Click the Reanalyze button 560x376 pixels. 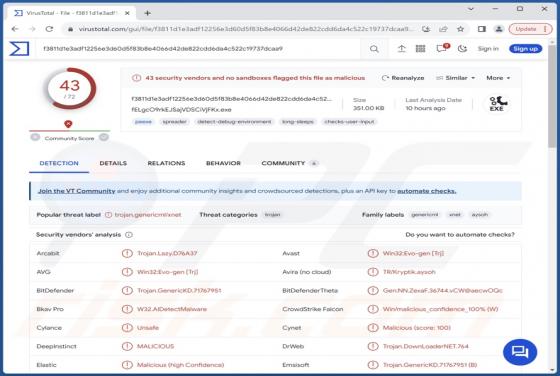click(x=403, y=78)
